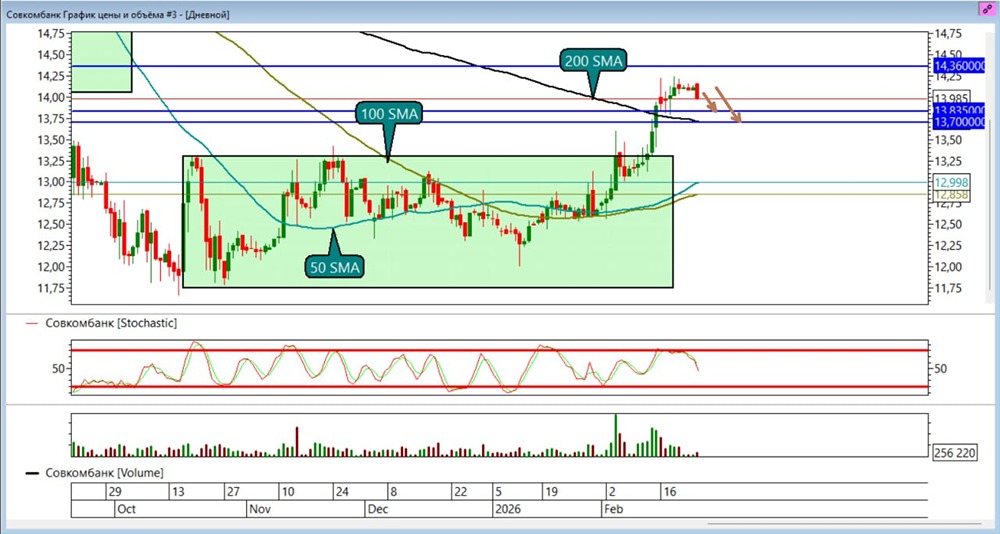
Task: Click the chart window title text
Action: coord(117,13)
